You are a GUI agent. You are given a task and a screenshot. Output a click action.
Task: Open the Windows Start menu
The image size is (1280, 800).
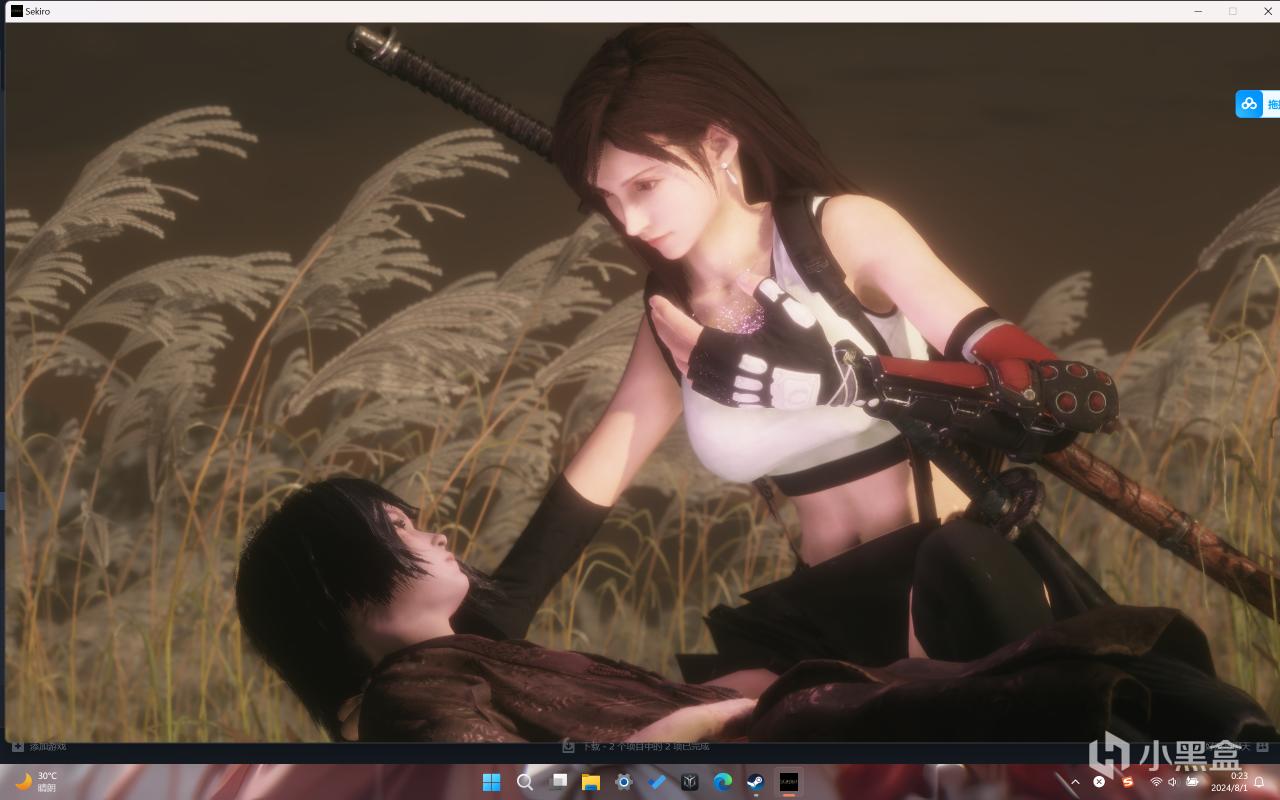(491, 782)
